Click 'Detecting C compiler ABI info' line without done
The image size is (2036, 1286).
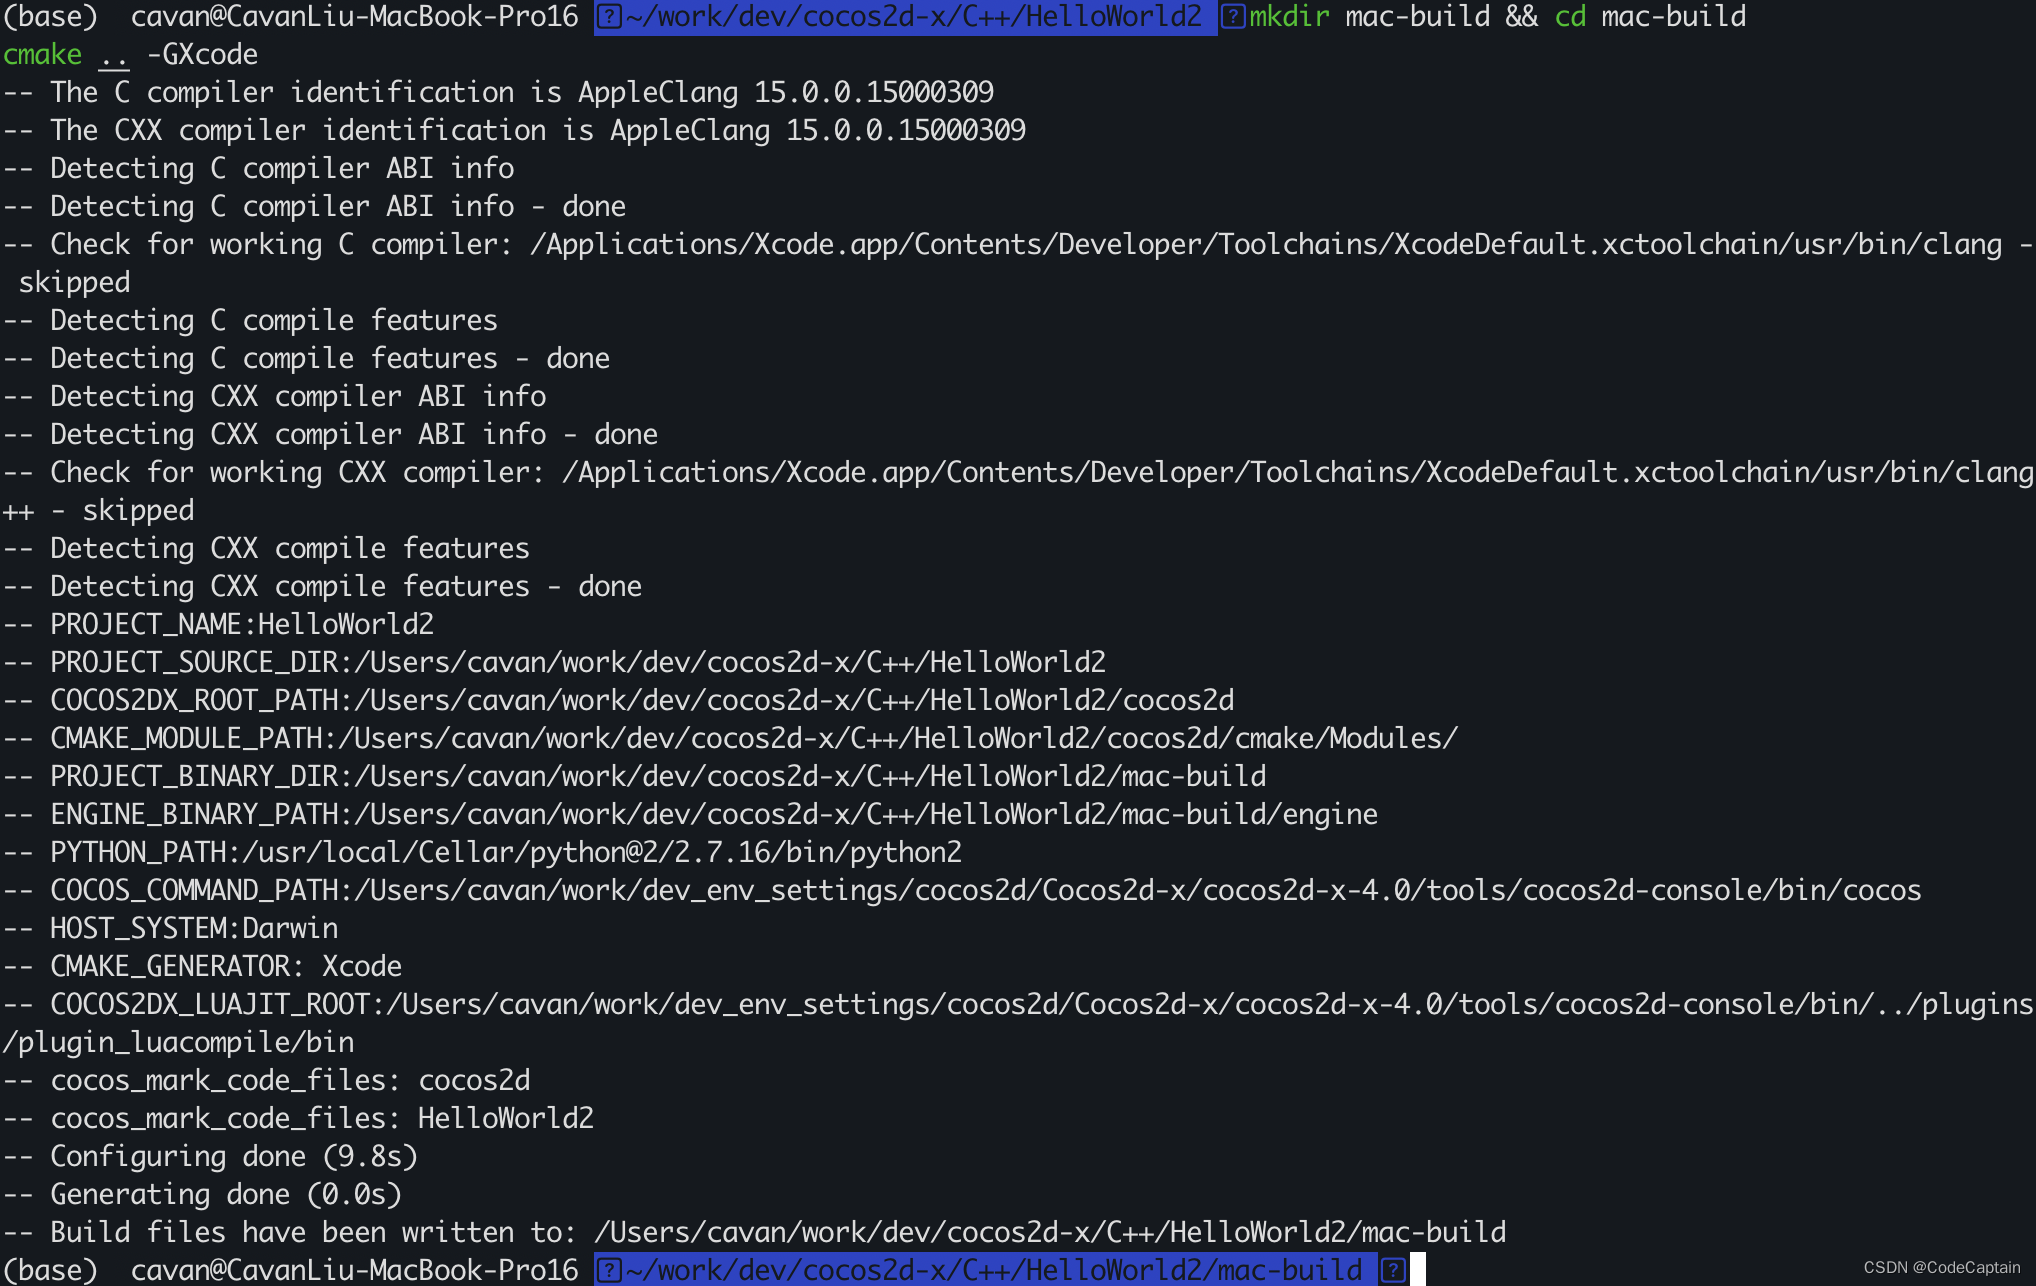258,169
